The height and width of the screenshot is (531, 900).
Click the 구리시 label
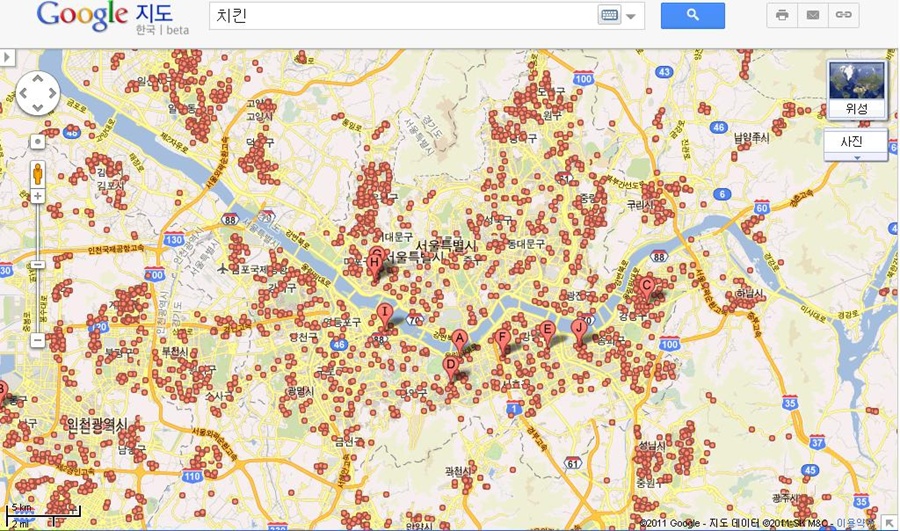point(638,204)
